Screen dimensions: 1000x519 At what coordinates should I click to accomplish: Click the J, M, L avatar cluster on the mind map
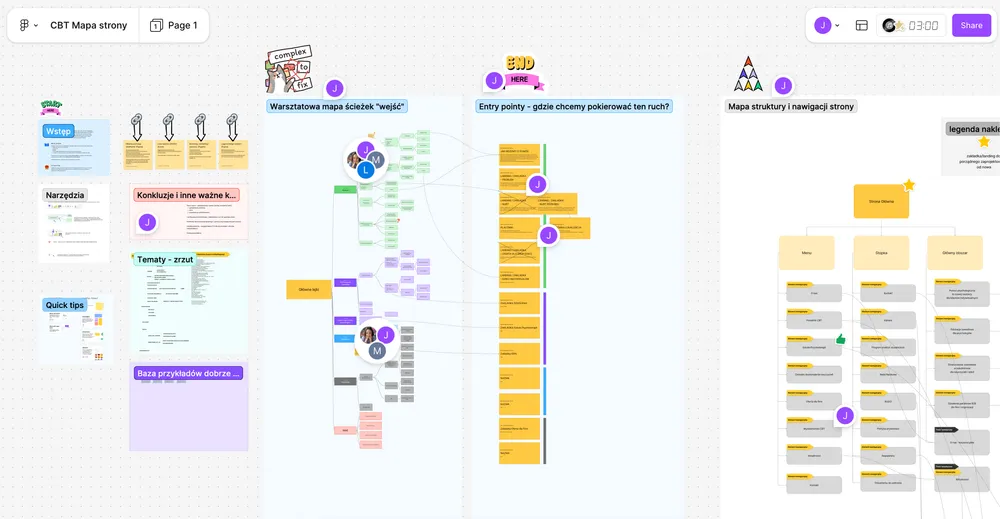pyautogui.click(x=365, y=159)
